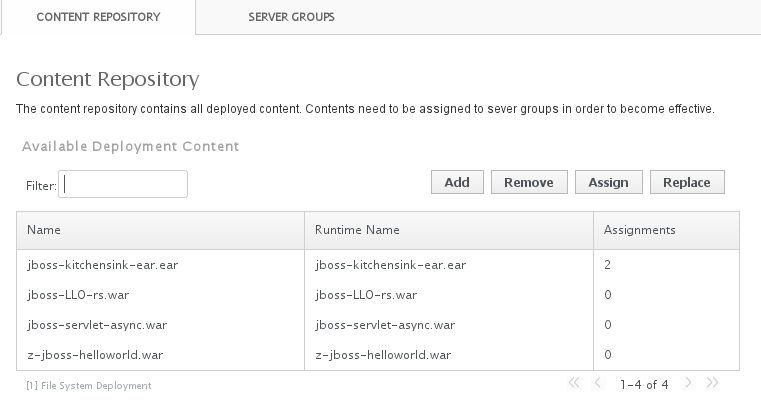Image resolution: width=761 pixels, height=408 pixels.
Task: Click the Add deployment button
Action: coord(457,182)
